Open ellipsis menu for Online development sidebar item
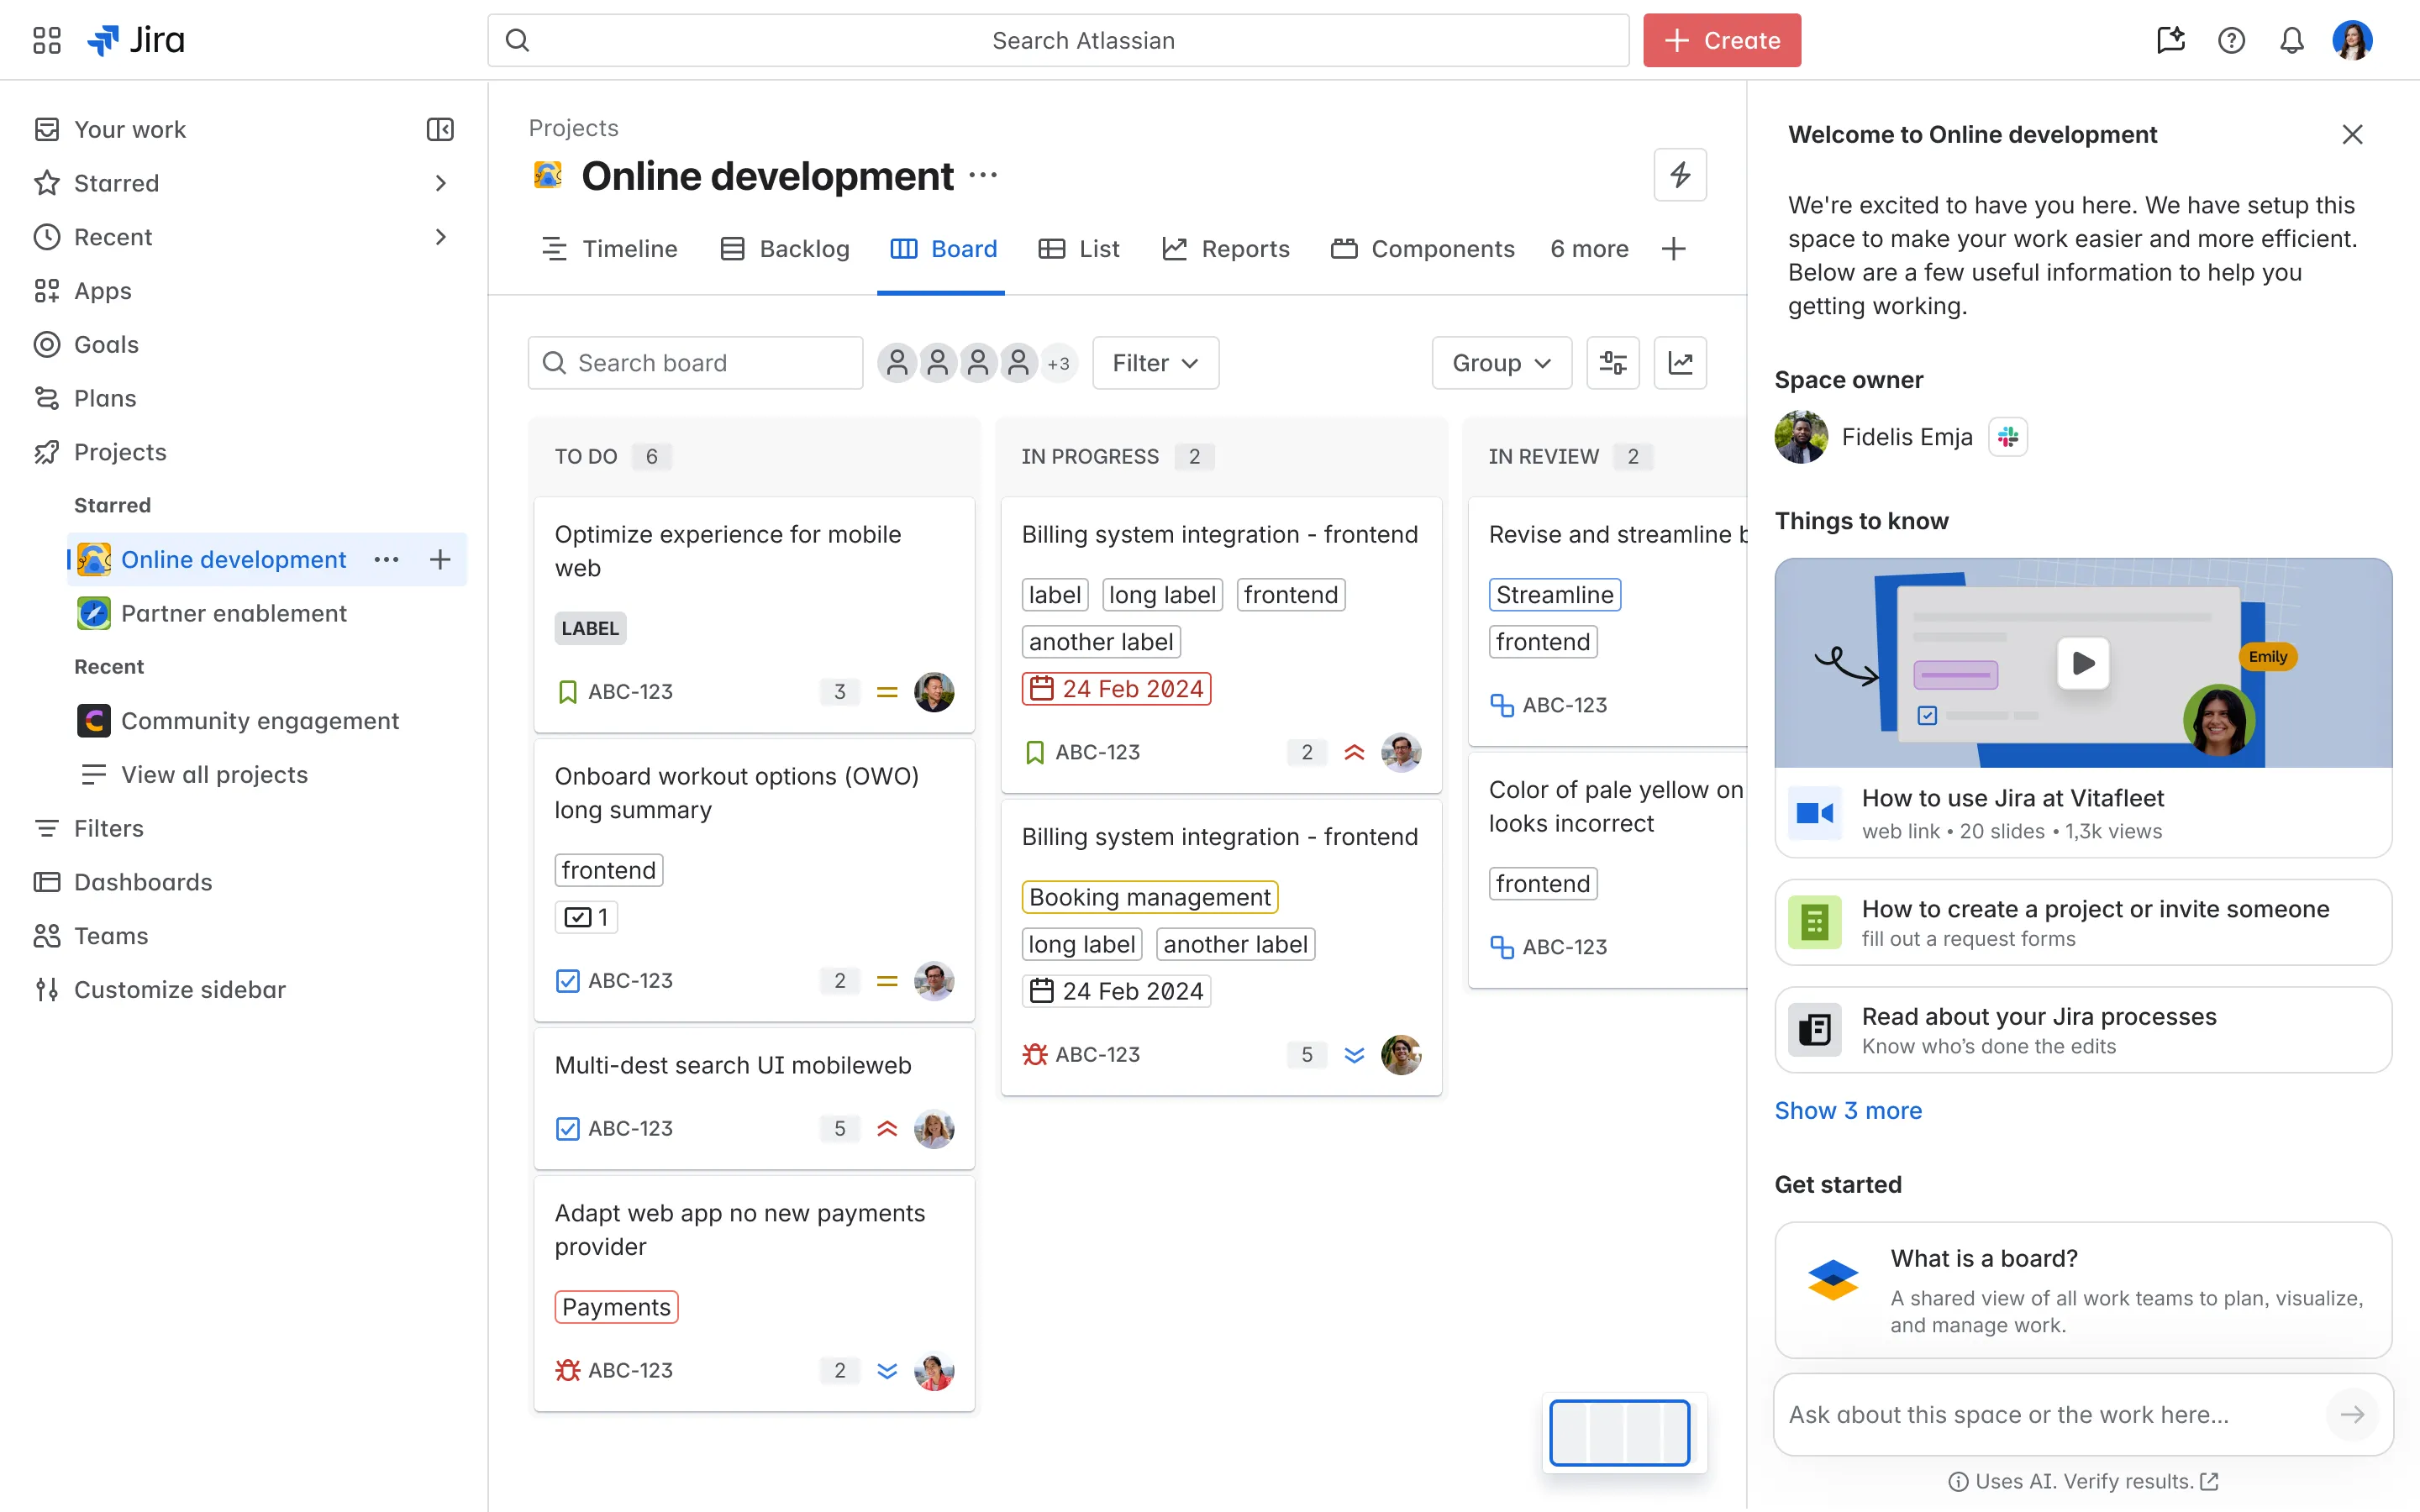The width and height of the screenshot is (2420, 1512). 386,560
